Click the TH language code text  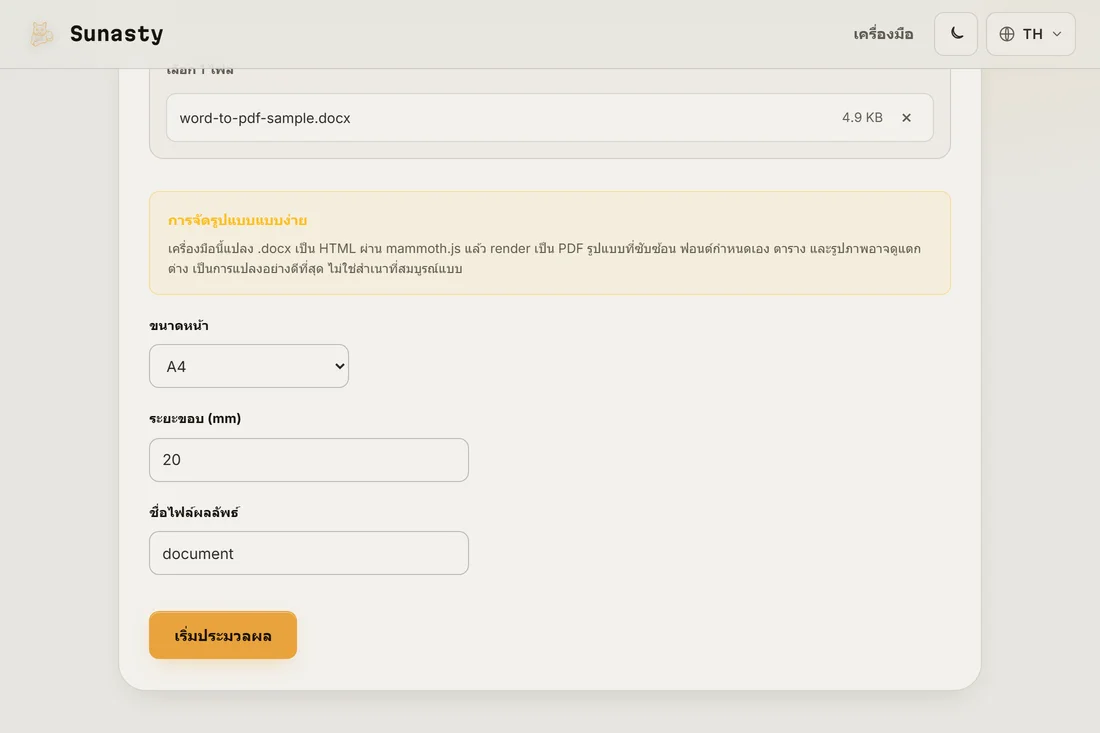pyautogui.click(x=1032, y=34)
